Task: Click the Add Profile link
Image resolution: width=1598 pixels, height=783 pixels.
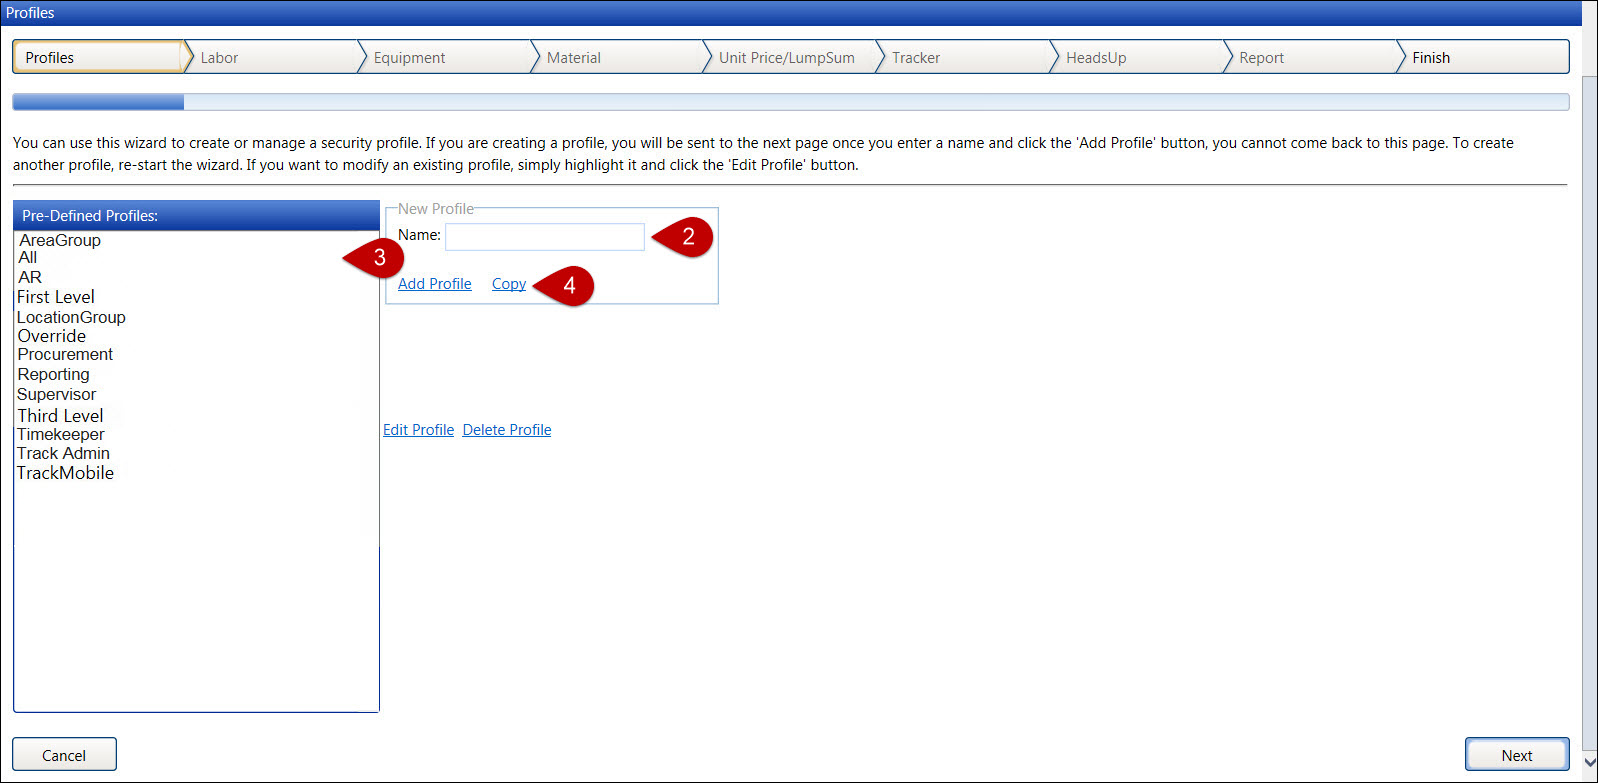Action: [x=434, y=284]
